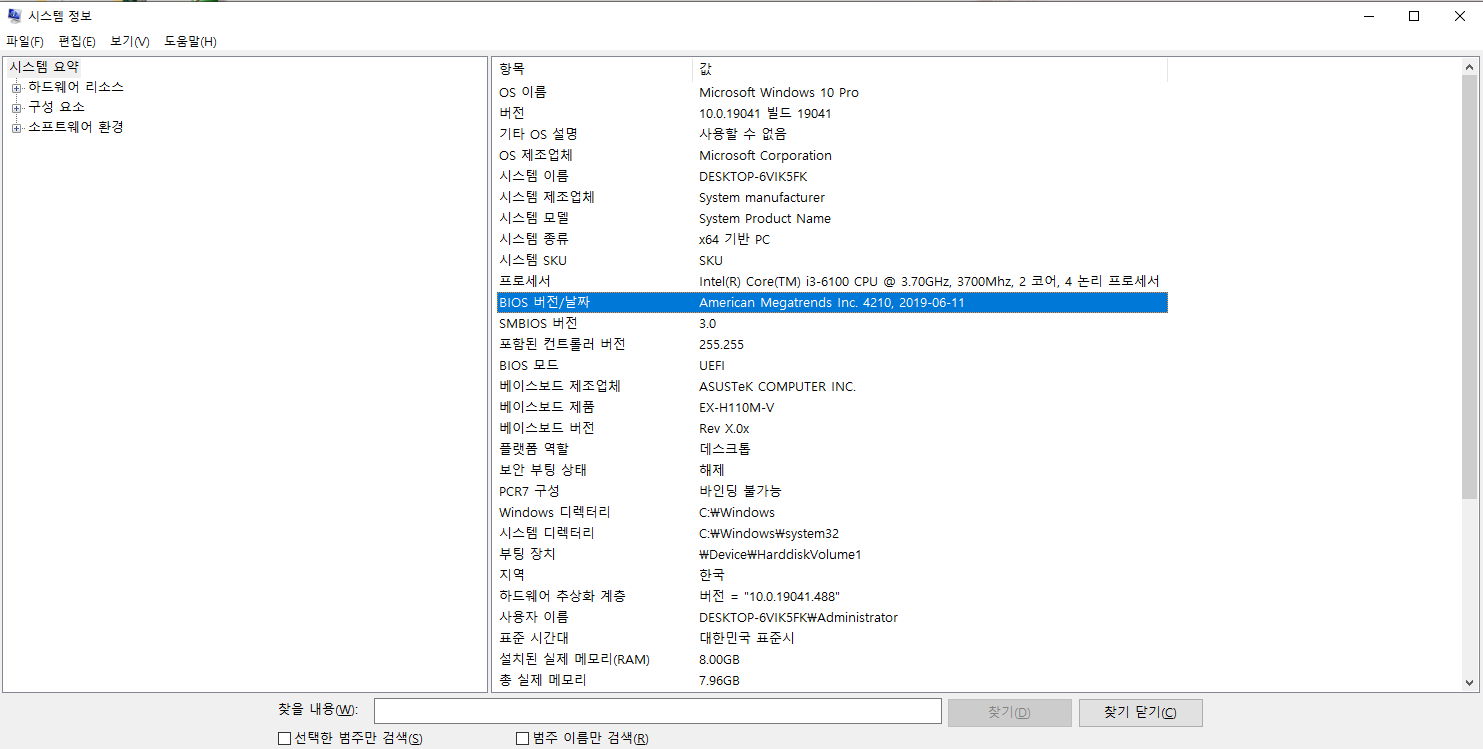The height and width of the screenshot is (749, 1483).
Task: Expand the 구성 요소 tree node
Action: [x=15, y=107]
